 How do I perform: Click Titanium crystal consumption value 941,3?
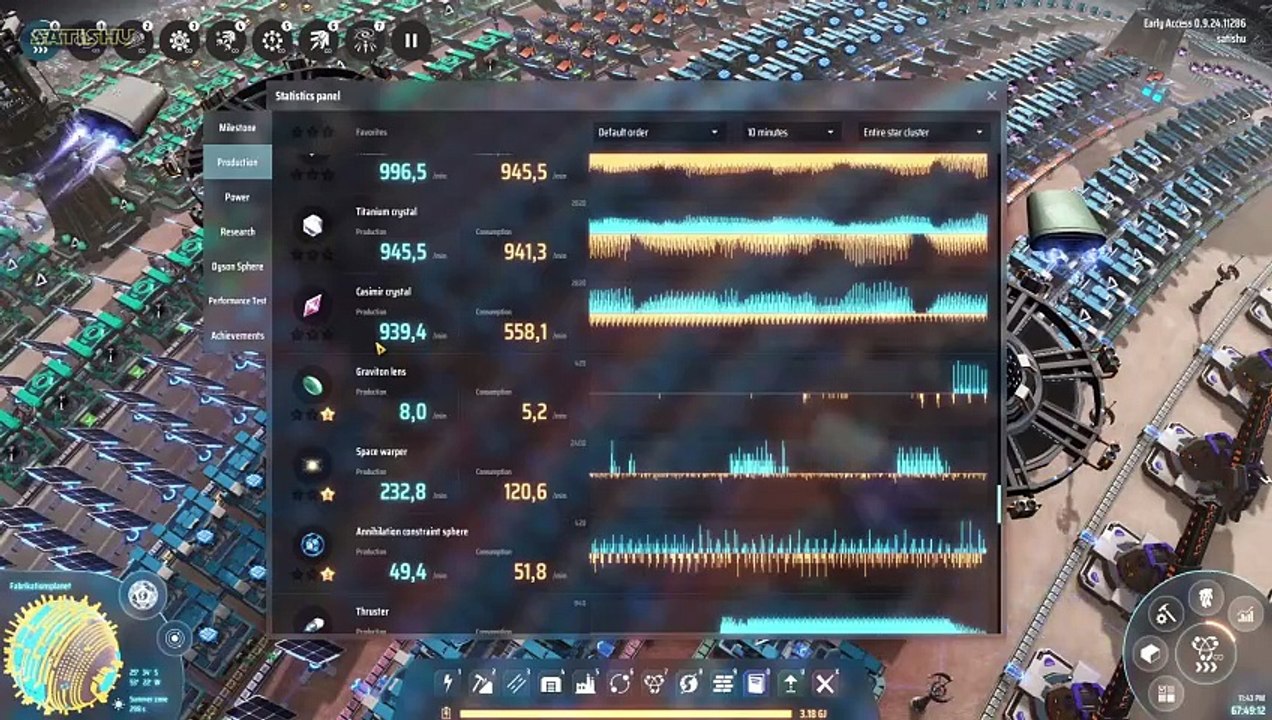click(524, 252)
